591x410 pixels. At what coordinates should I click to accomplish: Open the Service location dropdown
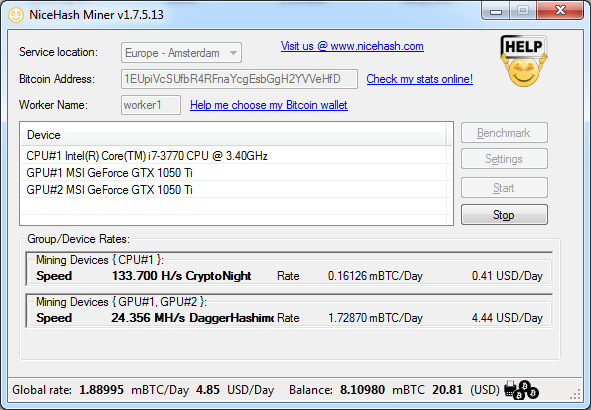pyautogui.click(x=181, y=53)
